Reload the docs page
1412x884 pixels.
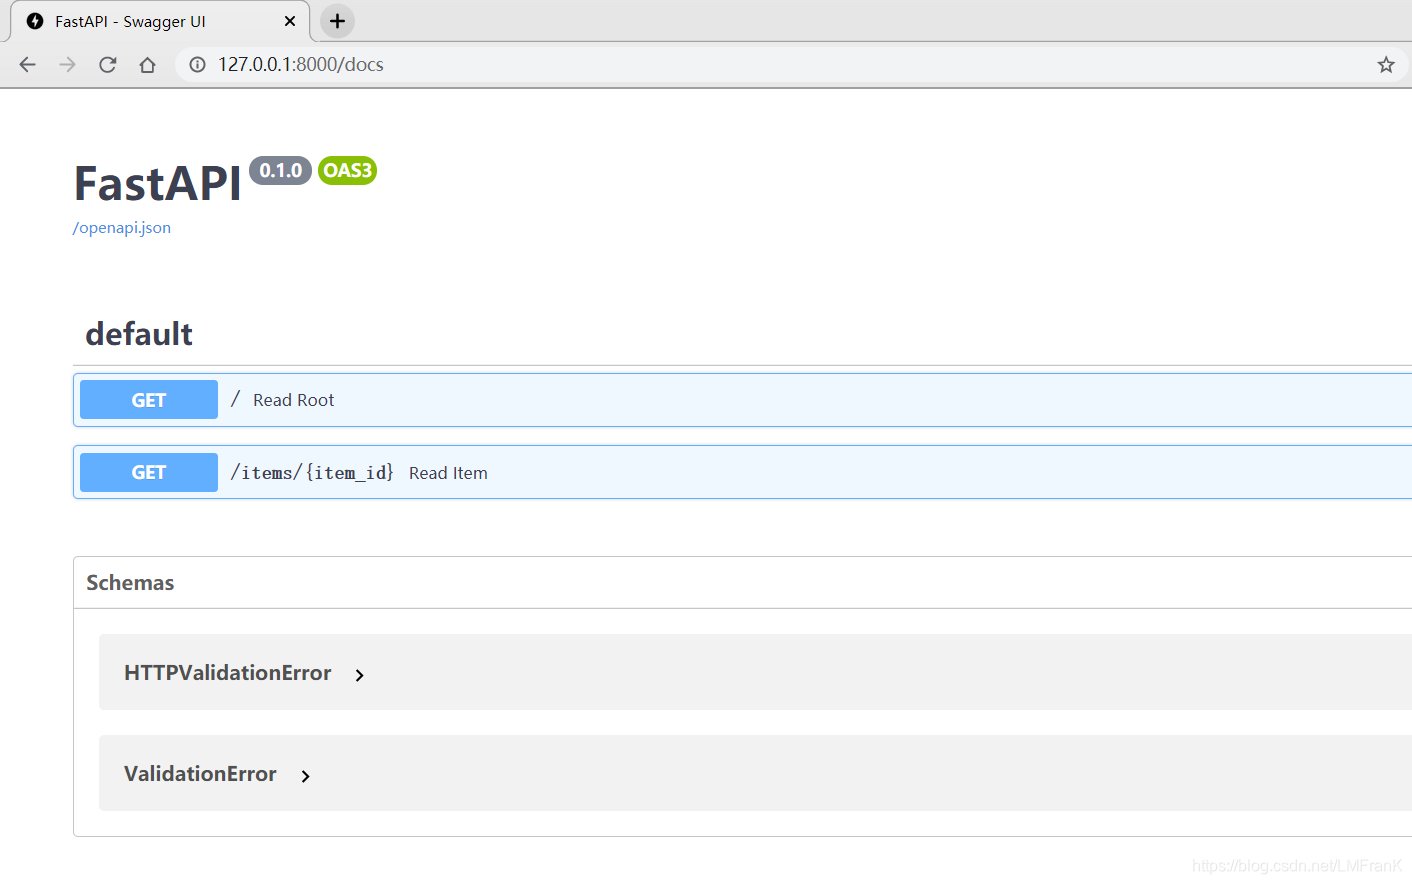(x=108, y=65)
